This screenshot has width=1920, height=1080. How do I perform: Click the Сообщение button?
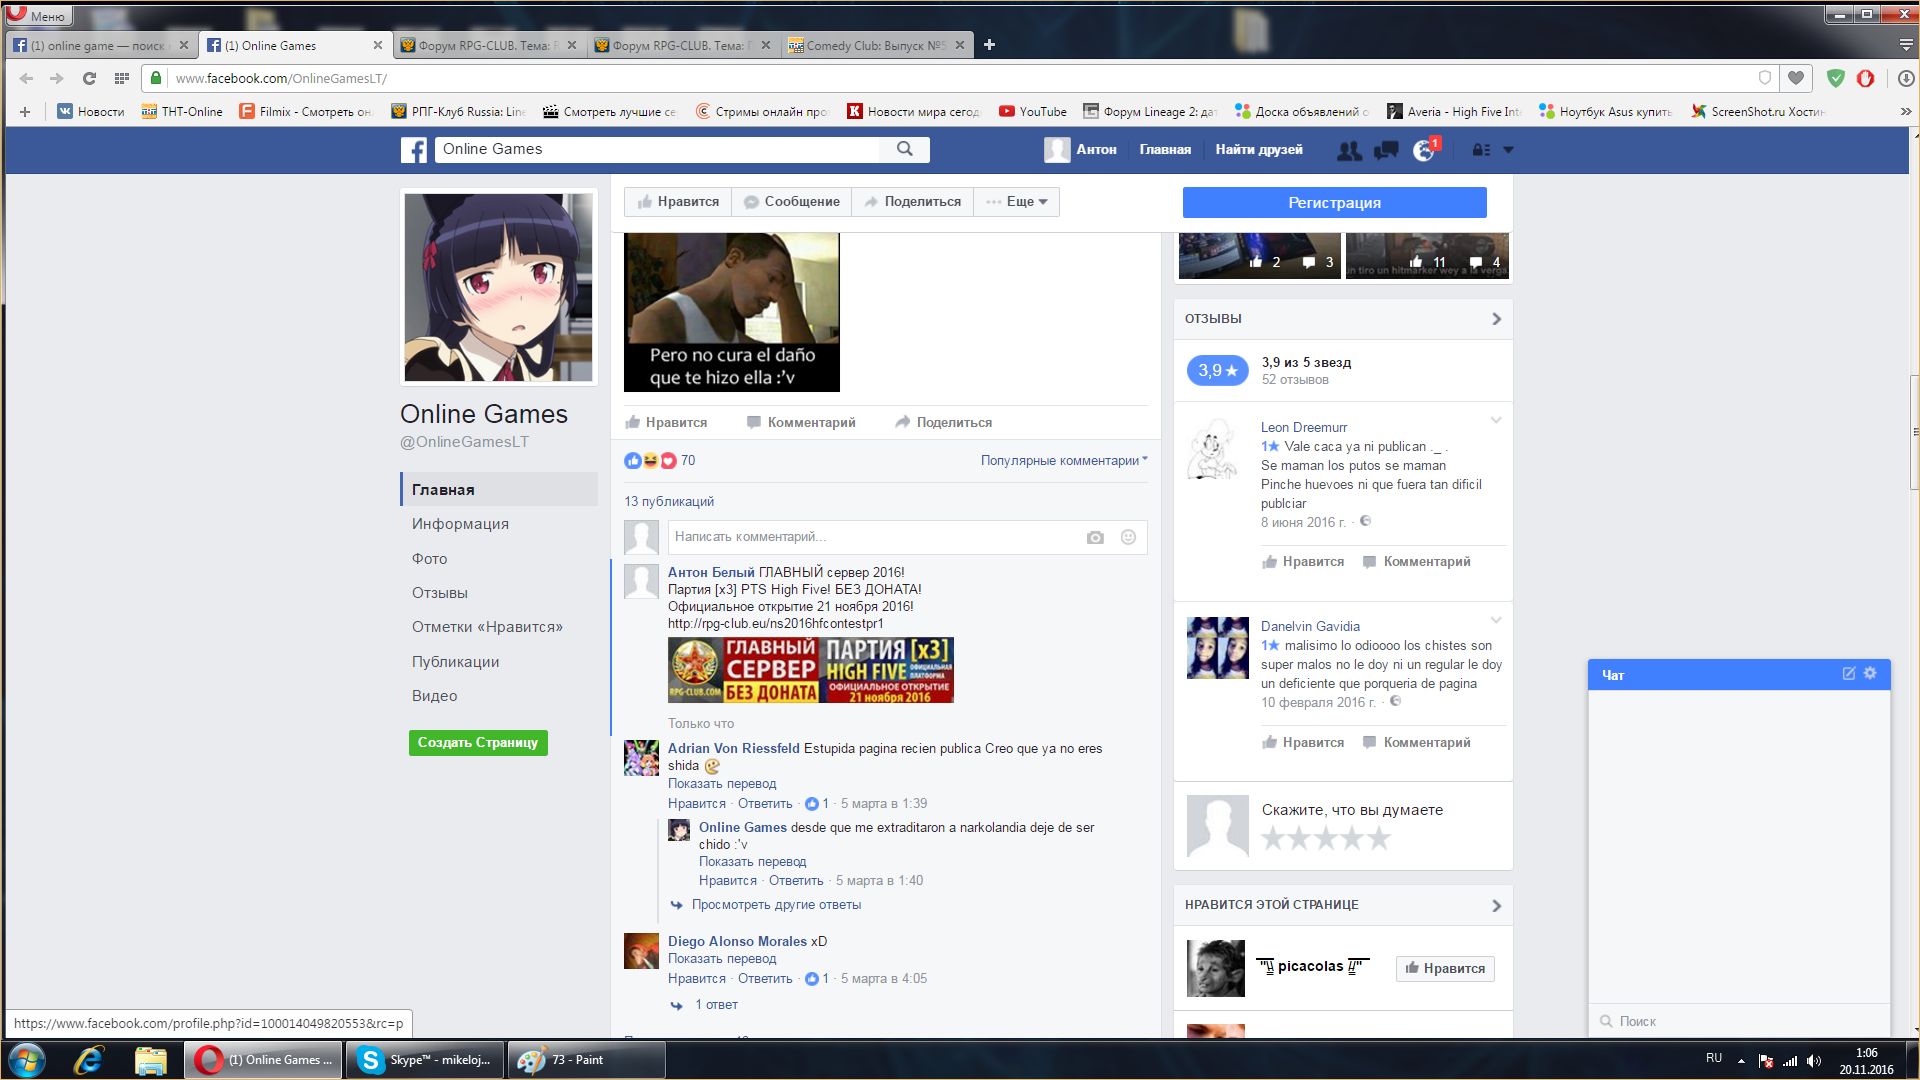(x=792, y=202)
